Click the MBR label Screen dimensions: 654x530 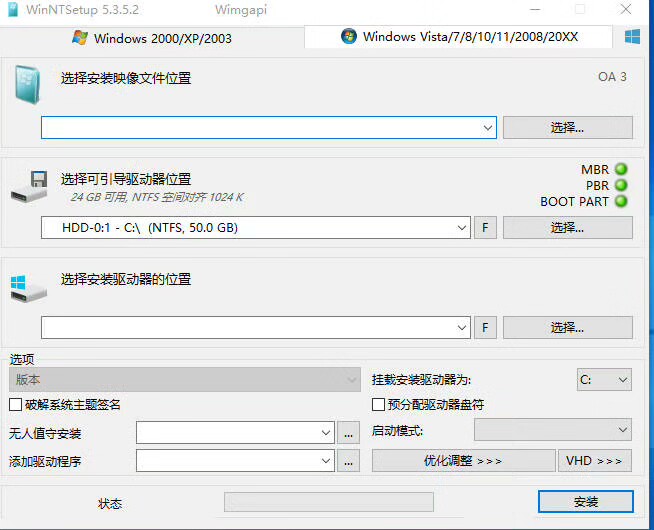click(x=595, y=169)
